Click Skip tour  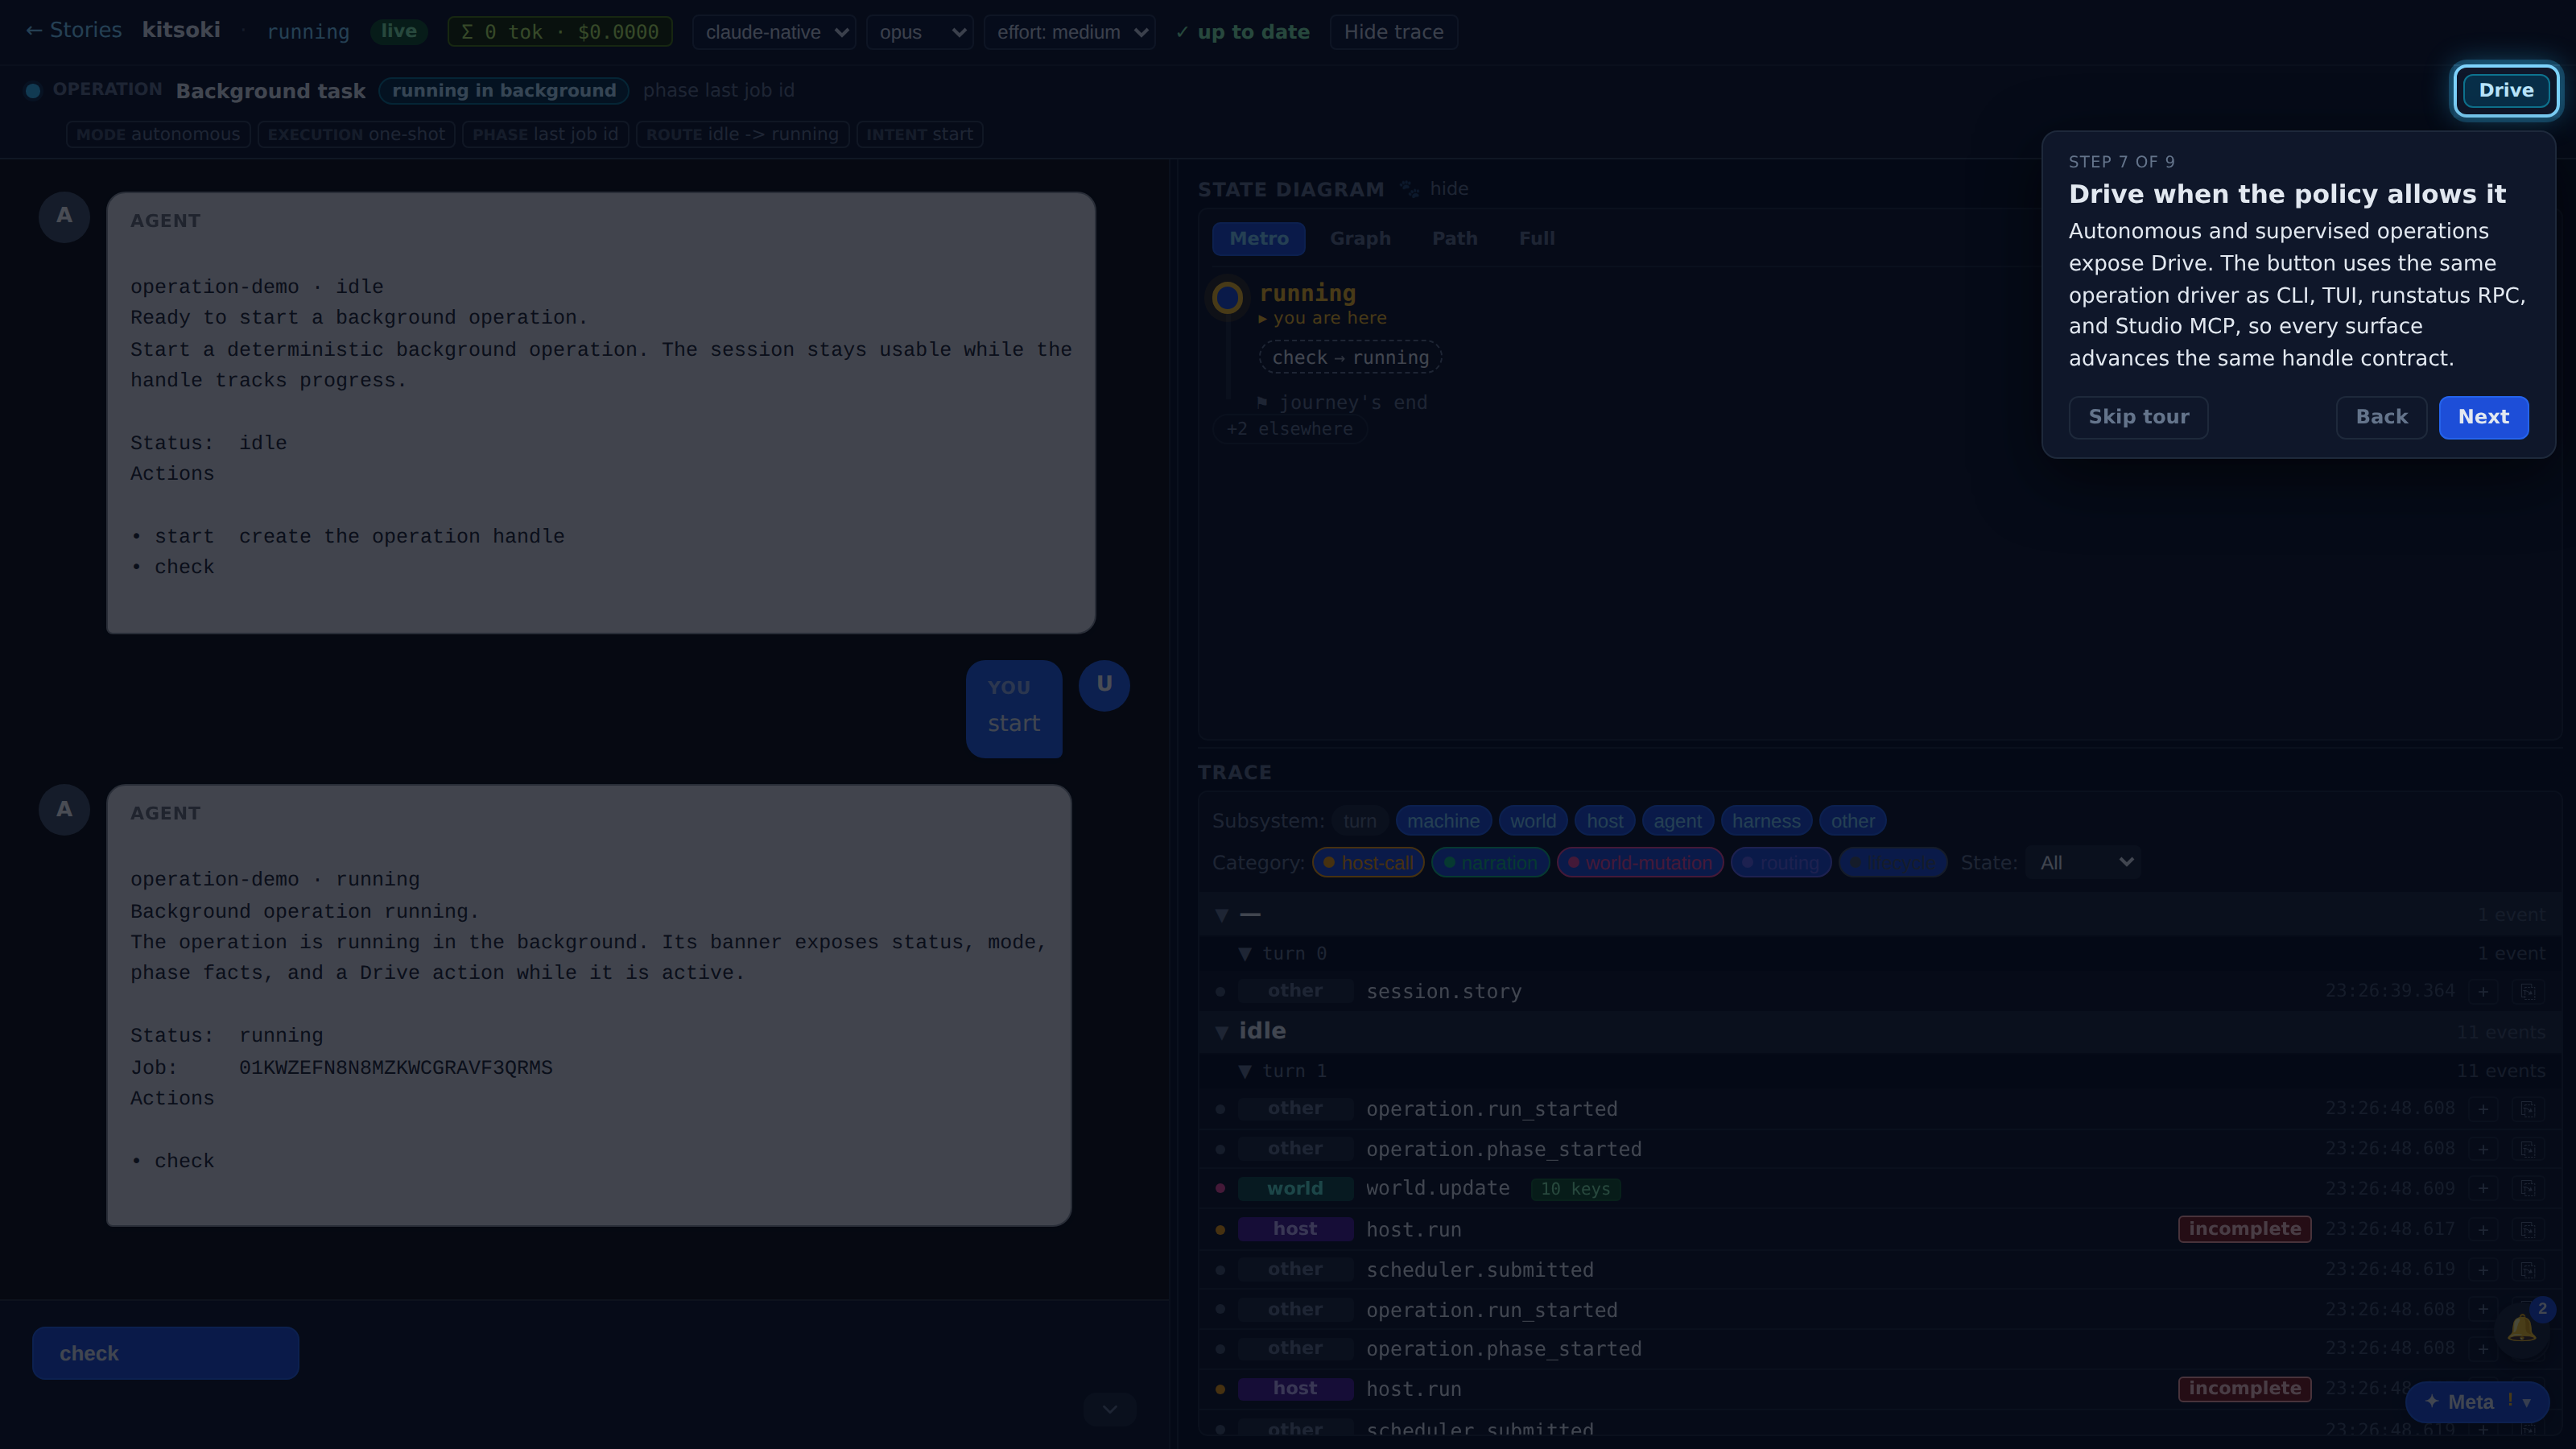click(2138, 417)
